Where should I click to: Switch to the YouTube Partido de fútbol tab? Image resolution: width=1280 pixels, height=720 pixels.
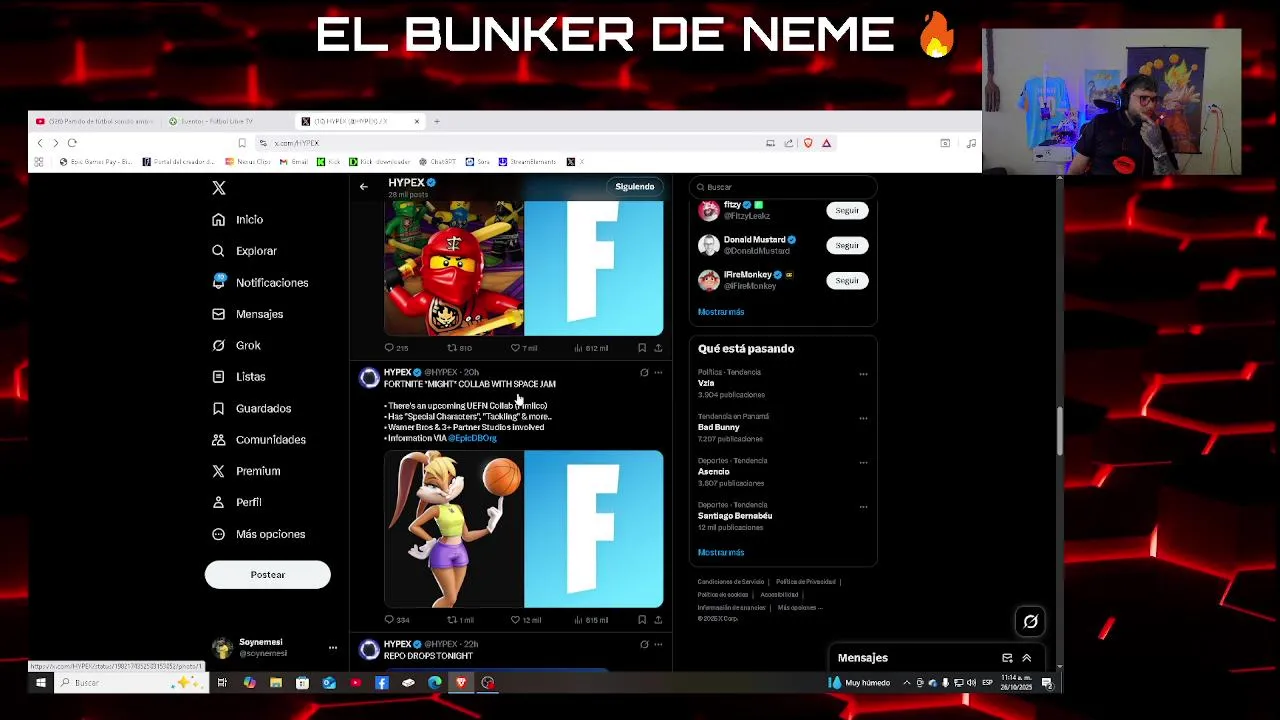(x=95, y=121)
